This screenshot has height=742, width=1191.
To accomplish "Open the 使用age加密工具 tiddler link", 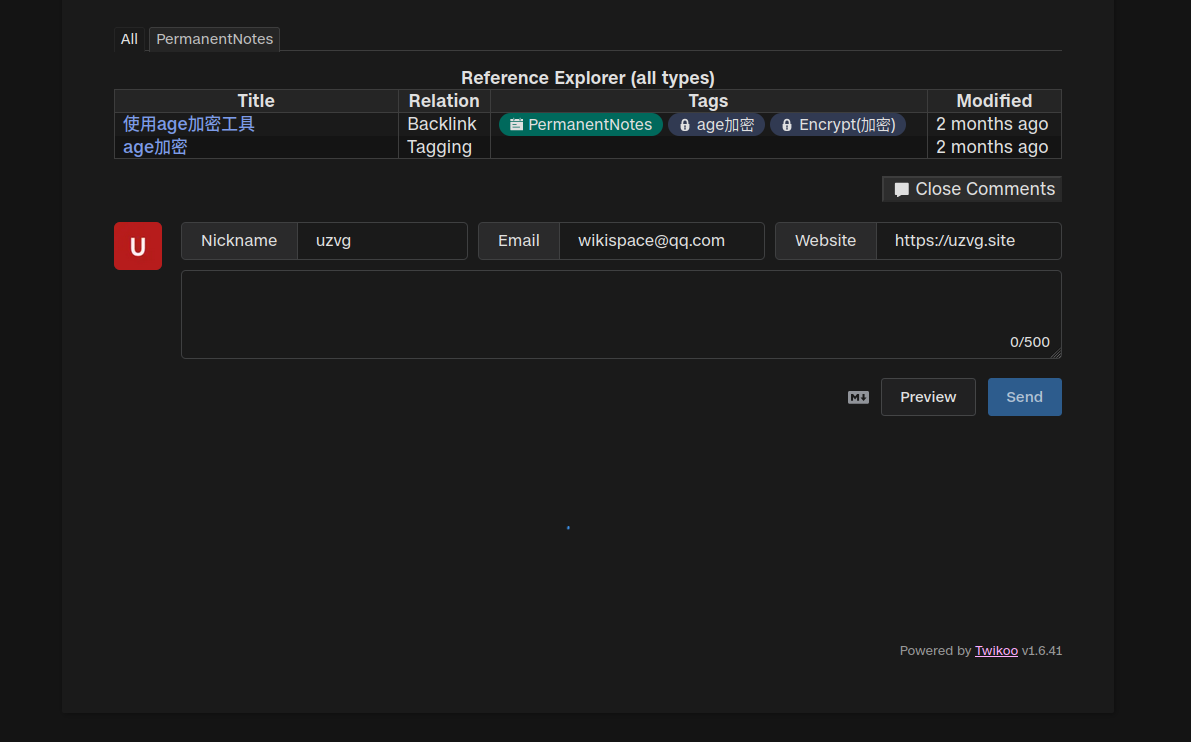I will 189,124.
